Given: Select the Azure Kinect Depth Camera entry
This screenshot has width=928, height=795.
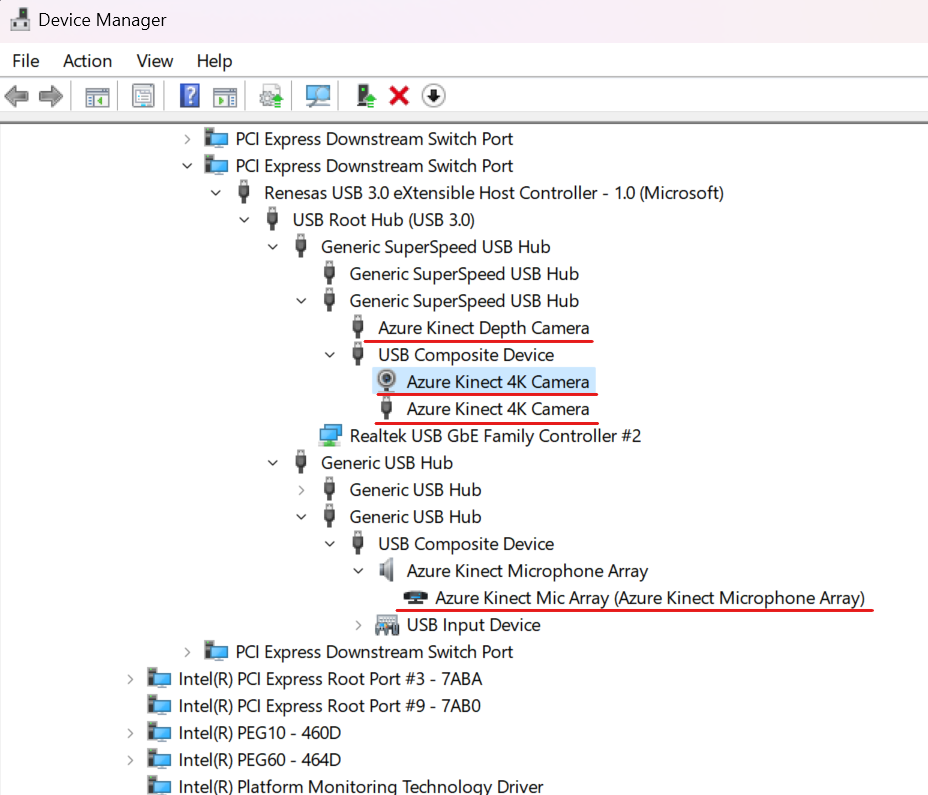Looking at the screenshot, I should (x=483, y=327).
